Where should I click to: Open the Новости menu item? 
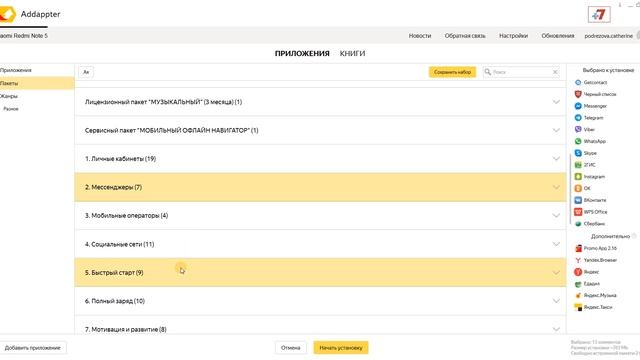(420, 36)
